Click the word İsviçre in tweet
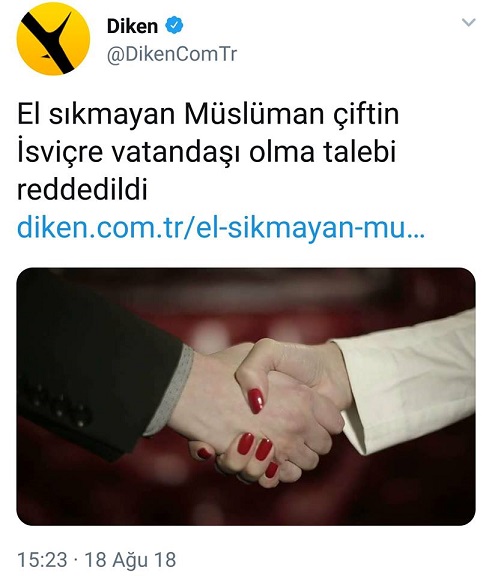The width and height of the screenshot is (492, 576). pos(60,152)
